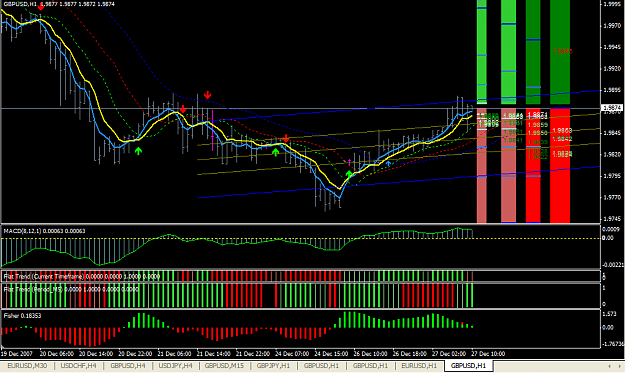Click the 21 Dec 22:00 time label
The width and height of the screenshot is (625, 373).
click(x=253, y=353)
